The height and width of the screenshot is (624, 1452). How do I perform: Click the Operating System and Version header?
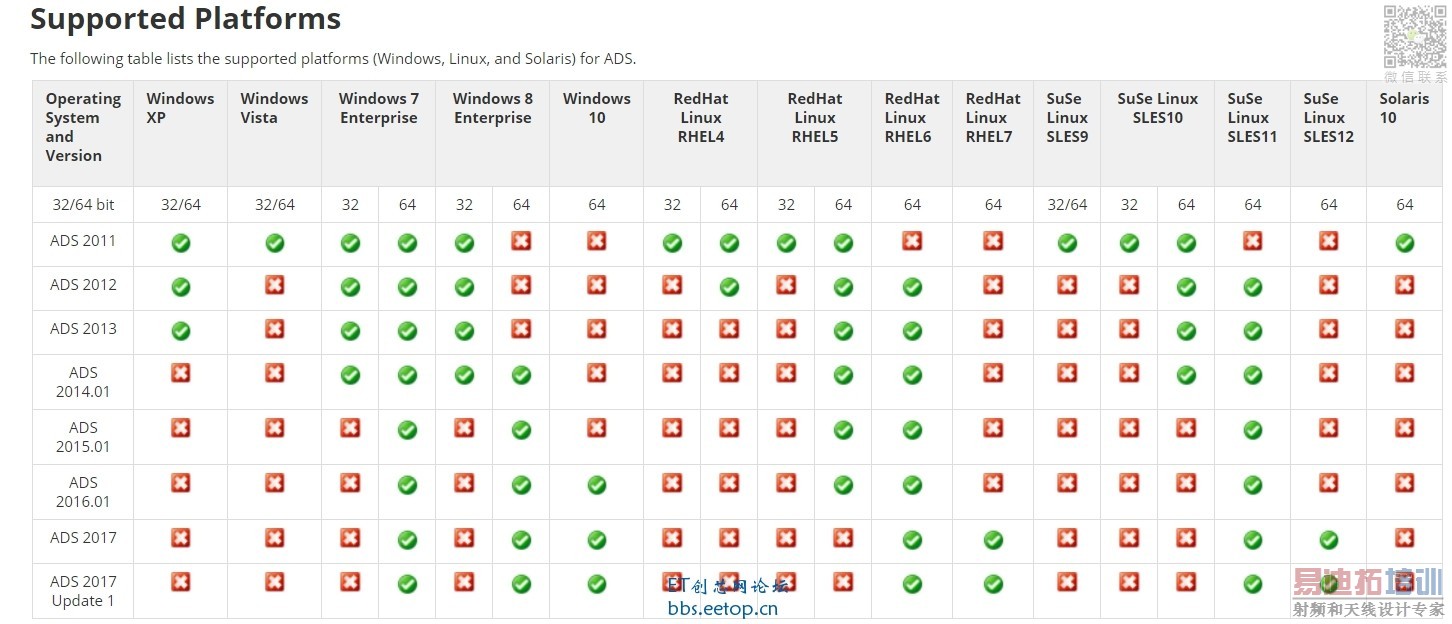pyautogui.click(x=83, y=127)
